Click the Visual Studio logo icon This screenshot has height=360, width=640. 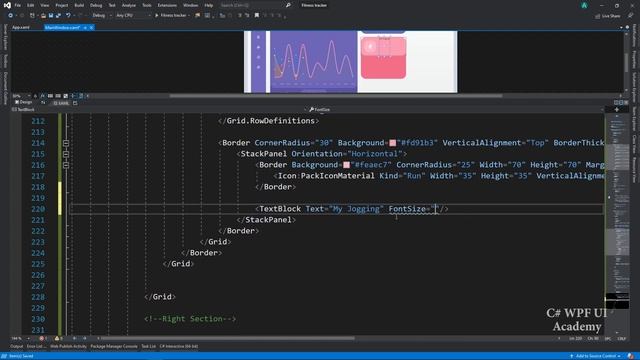pos(7,5)
